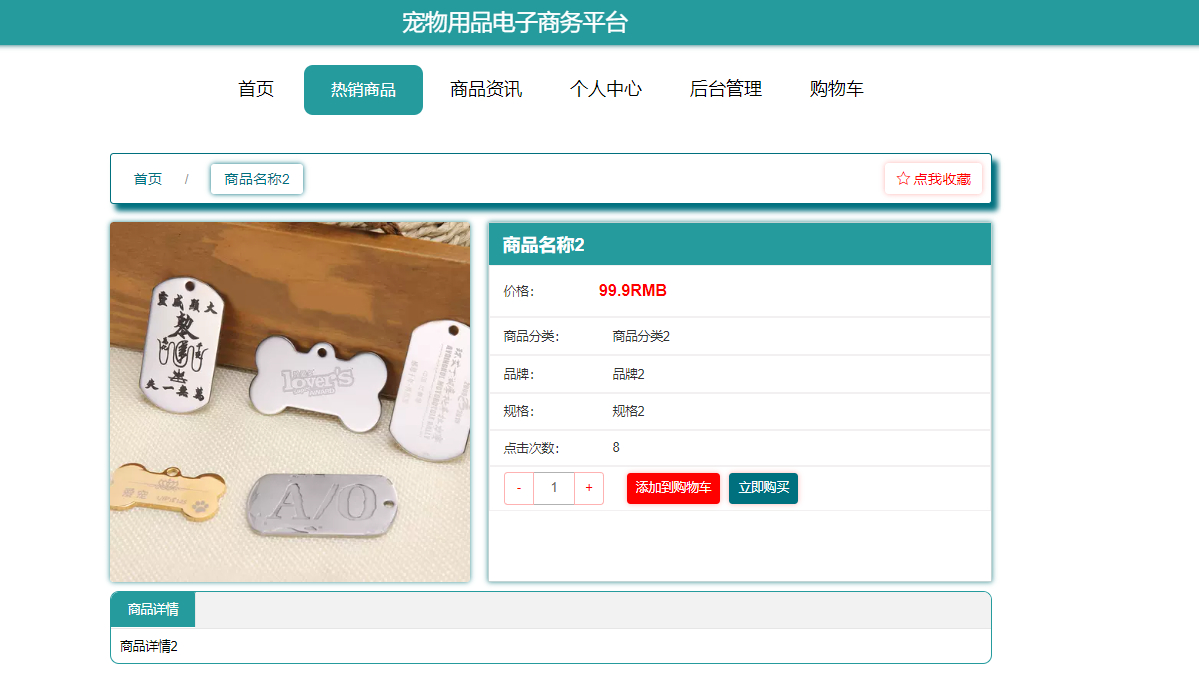
Task: Click the click count value 8
Action: (616, 447)
